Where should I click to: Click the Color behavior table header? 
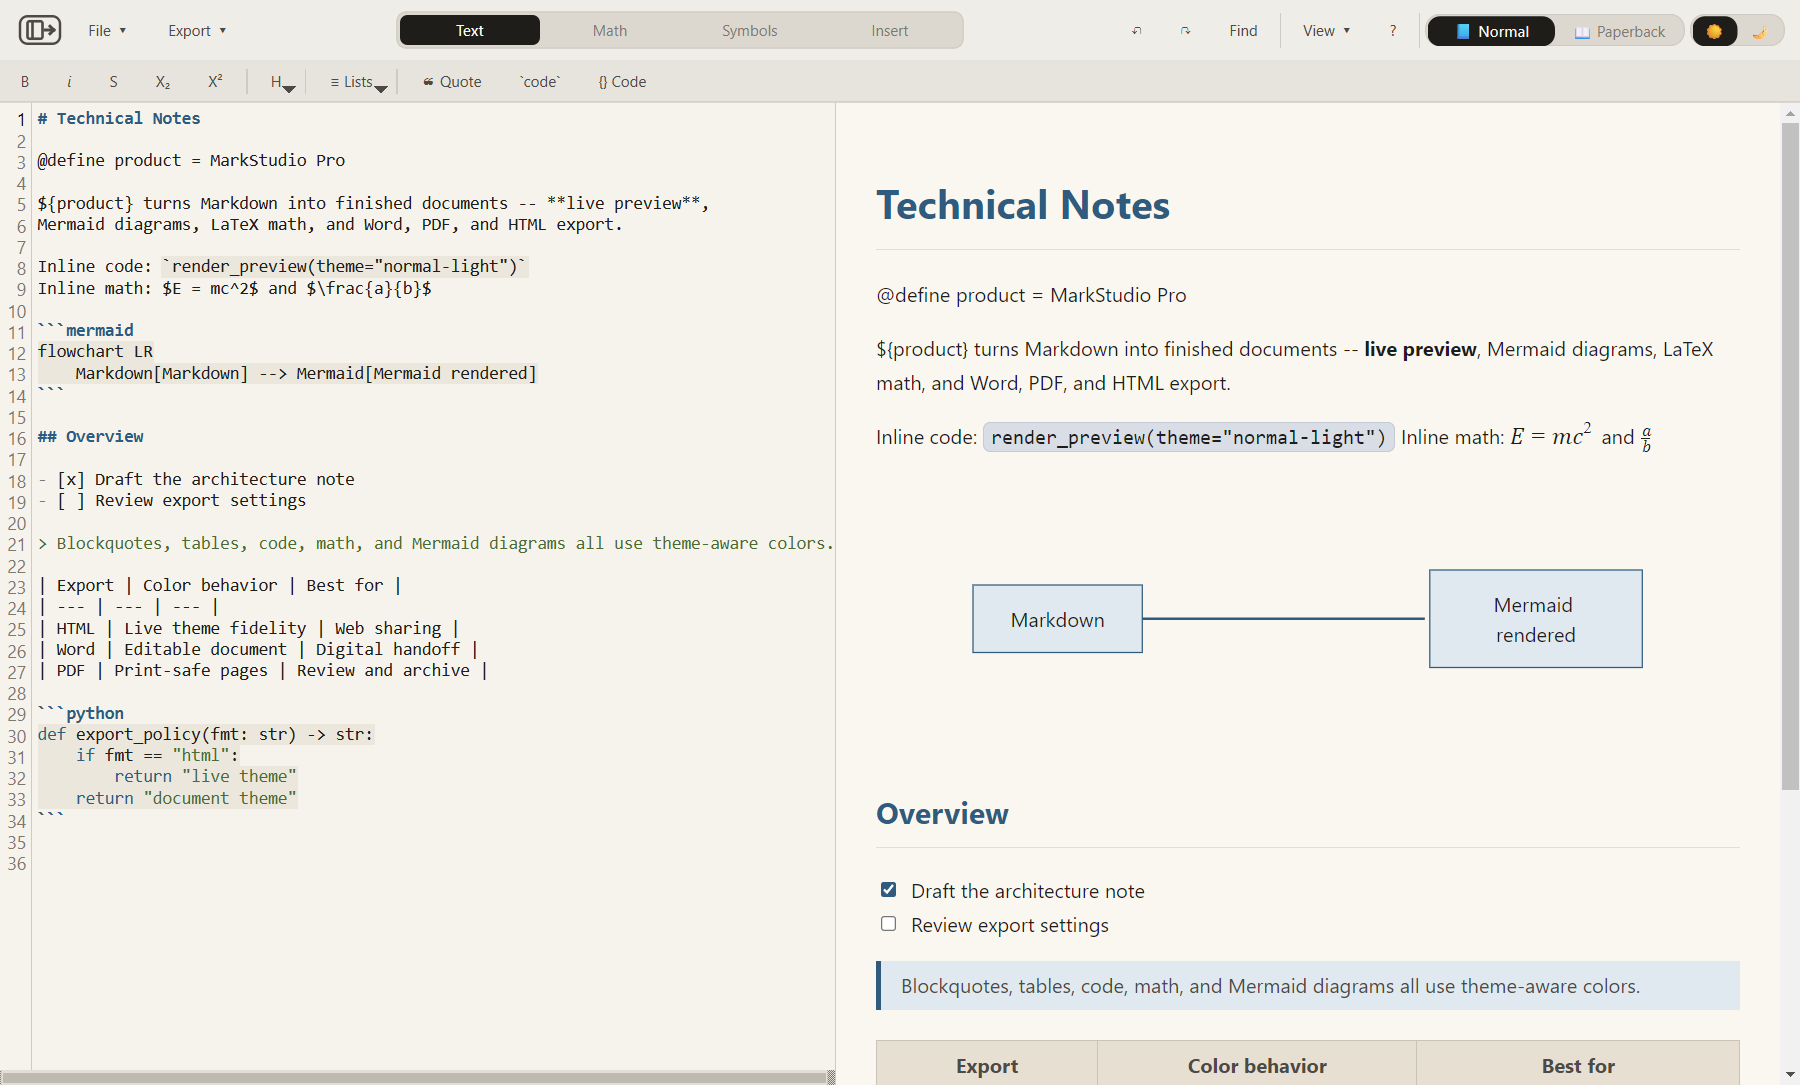(x=1257, y=1066)
